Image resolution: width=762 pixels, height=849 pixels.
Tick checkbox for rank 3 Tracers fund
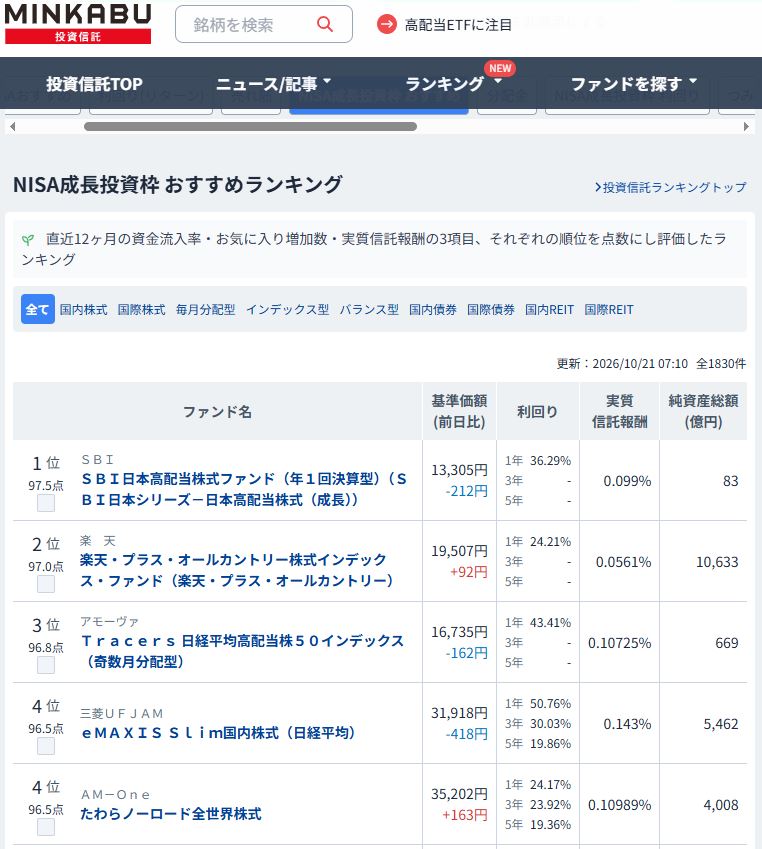pos(45,665)
